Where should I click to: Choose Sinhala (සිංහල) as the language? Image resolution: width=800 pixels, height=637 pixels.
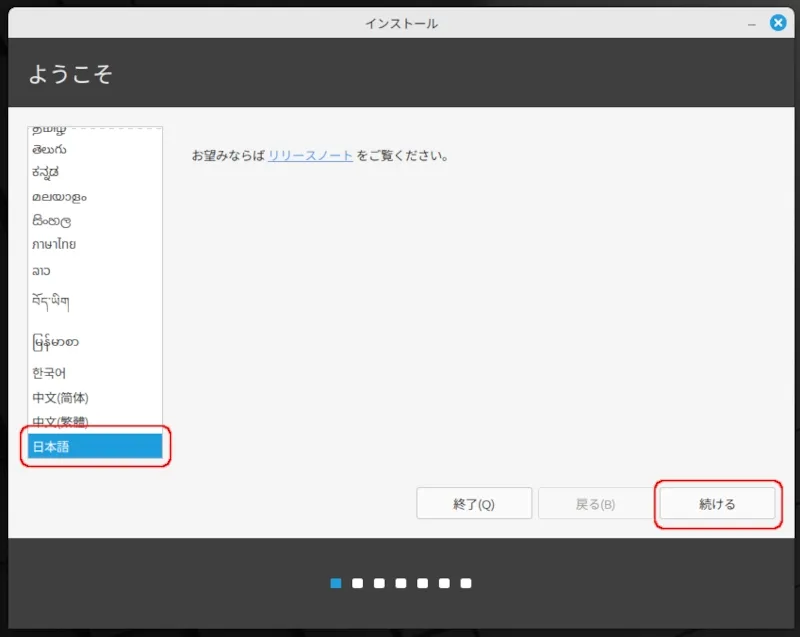click(51, 220)
